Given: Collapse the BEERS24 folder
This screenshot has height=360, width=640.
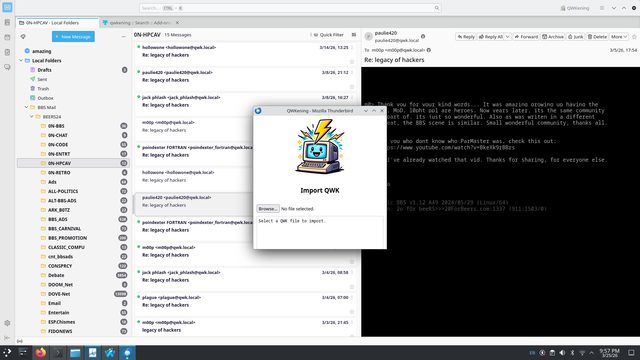Looking at the screenshot, I should tap(32, 117).
